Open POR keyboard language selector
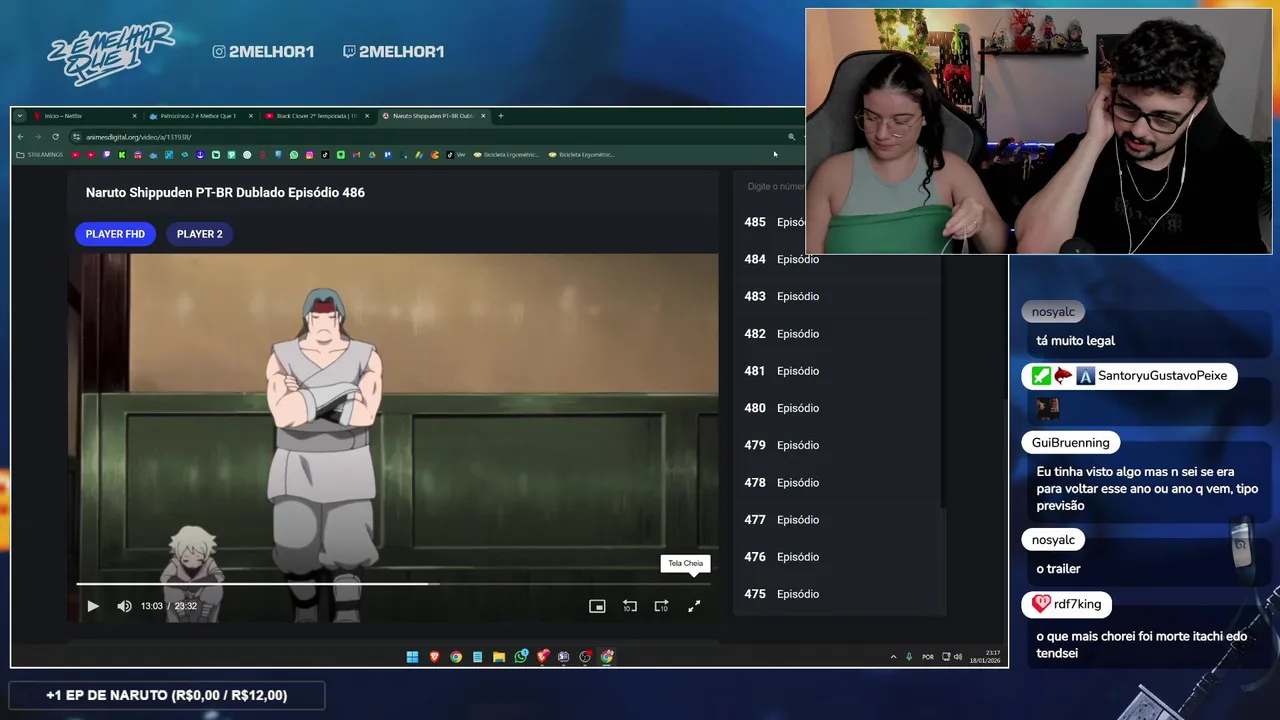Image resolution: width=1280 pixels, height=720 pixels. click(928, 657)
